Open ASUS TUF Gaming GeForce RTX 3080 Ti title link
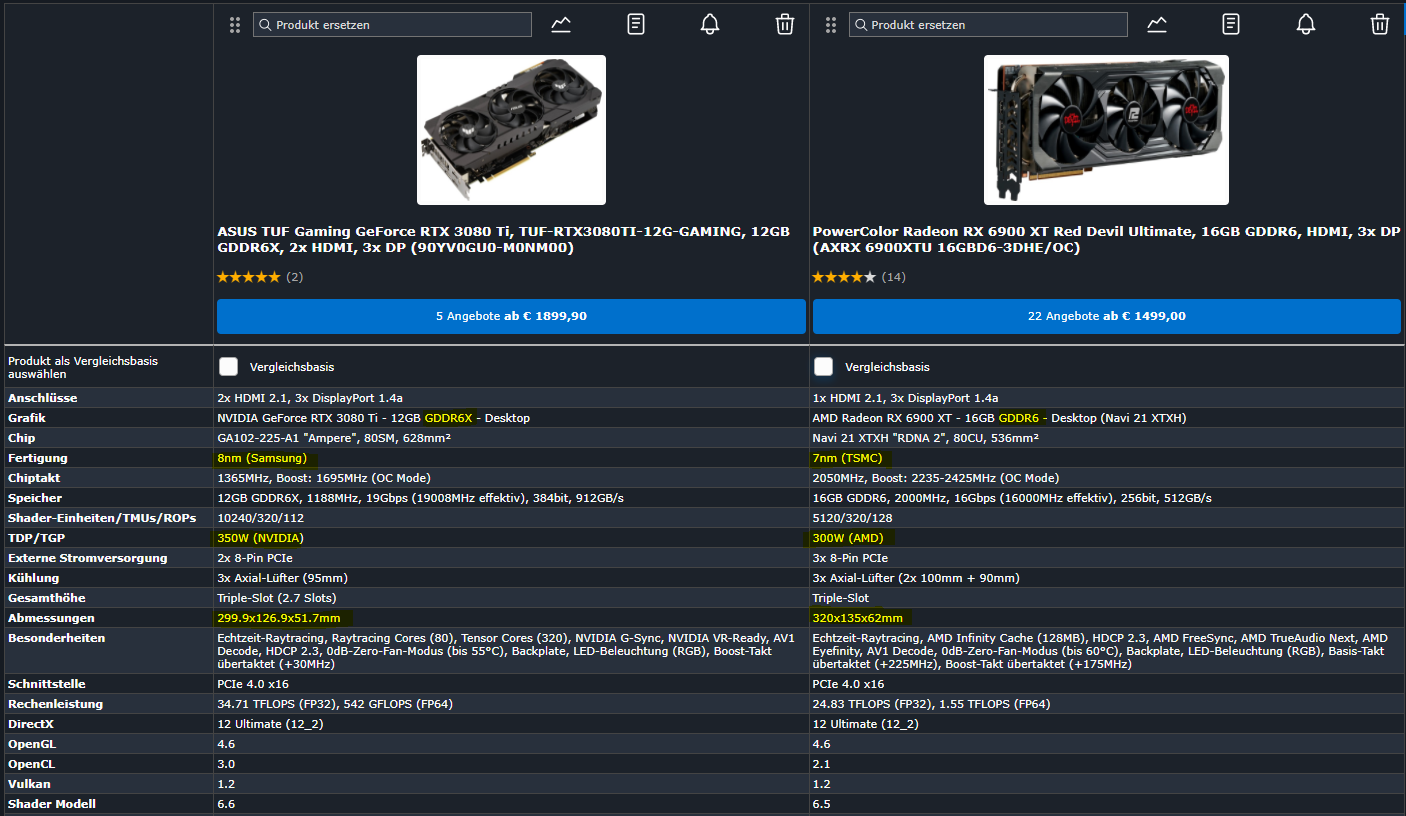Screen dimensions: 1406x816 506,239
